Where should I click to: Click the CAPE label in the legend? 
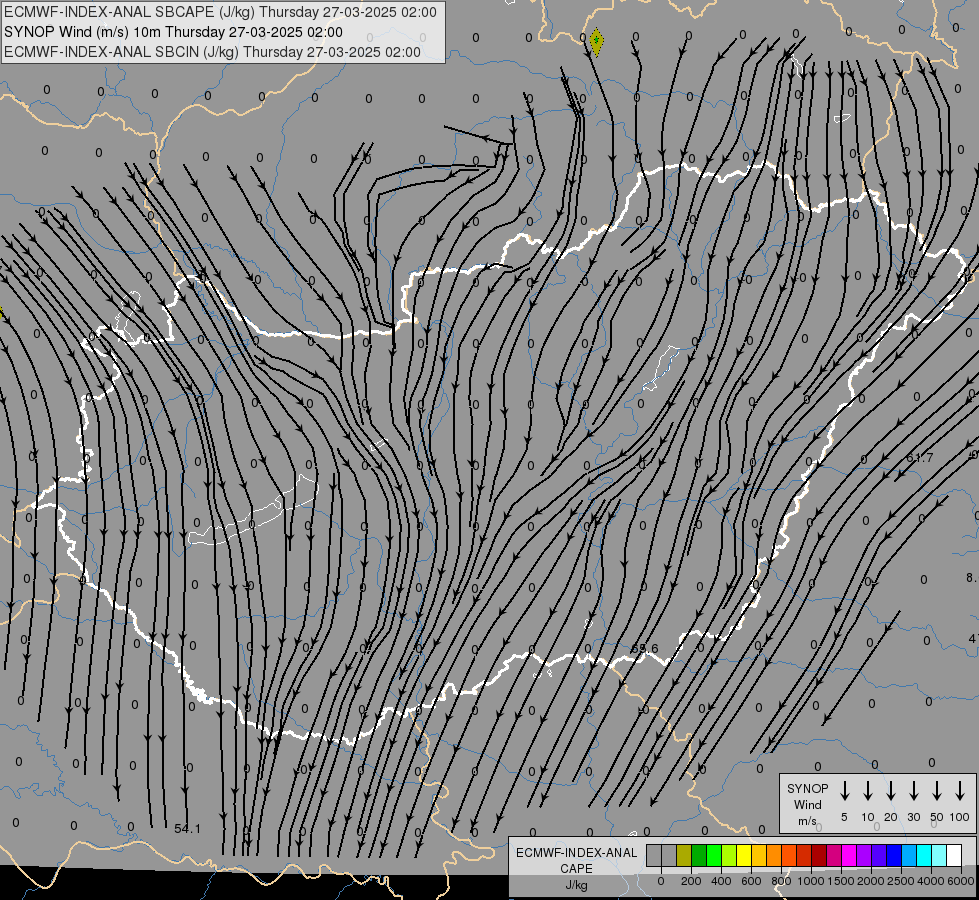click(x=576, y=869)
